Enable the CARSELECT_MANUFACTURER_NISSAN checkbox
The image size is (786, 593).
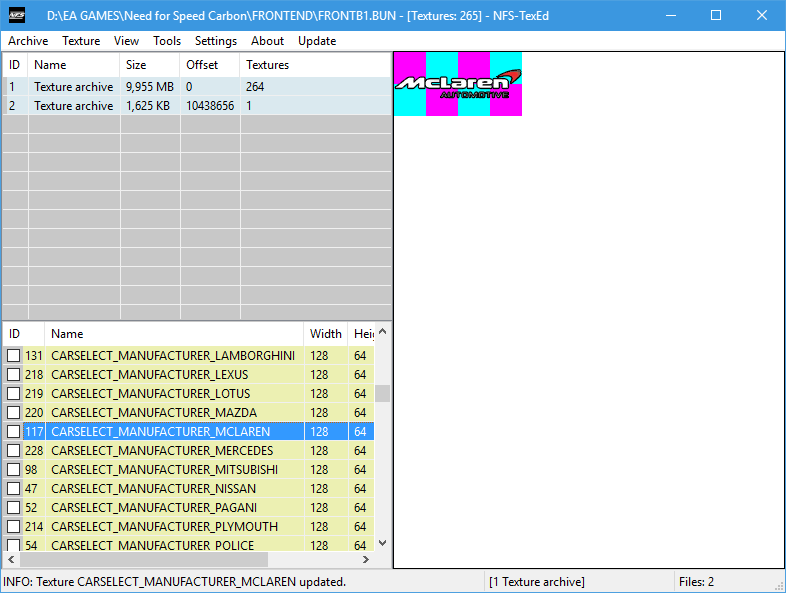pyautogui.click(x=14, y=489)
